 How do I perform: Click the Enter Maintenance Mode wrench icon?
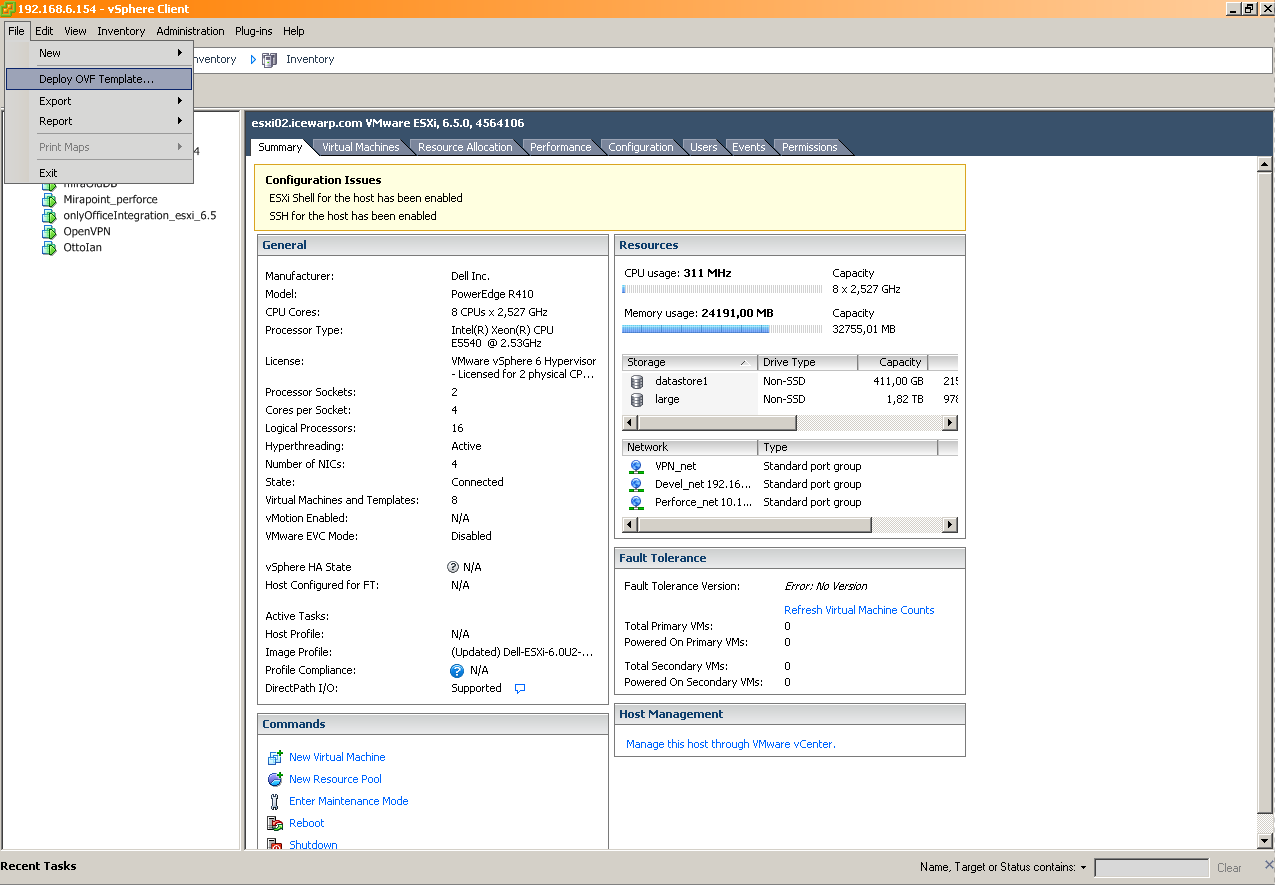(x=277, y=801)
